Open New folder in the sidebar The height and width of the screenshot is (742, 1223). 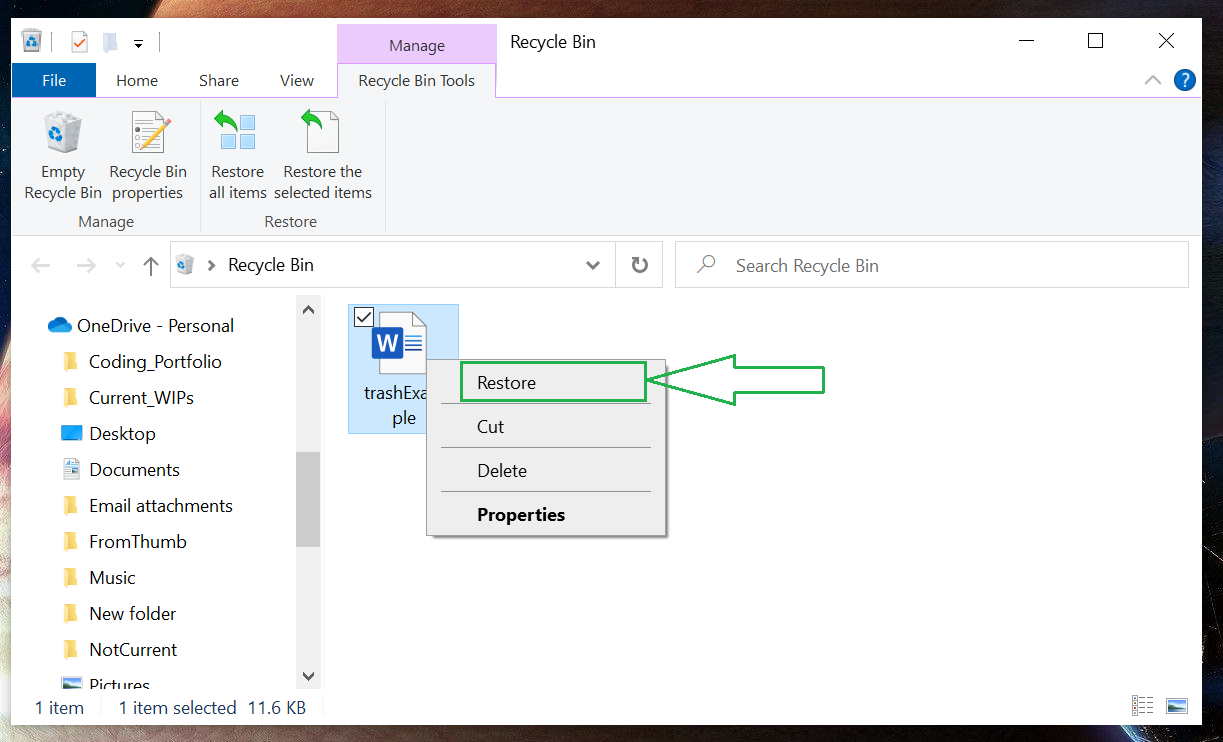pos(132,613)
